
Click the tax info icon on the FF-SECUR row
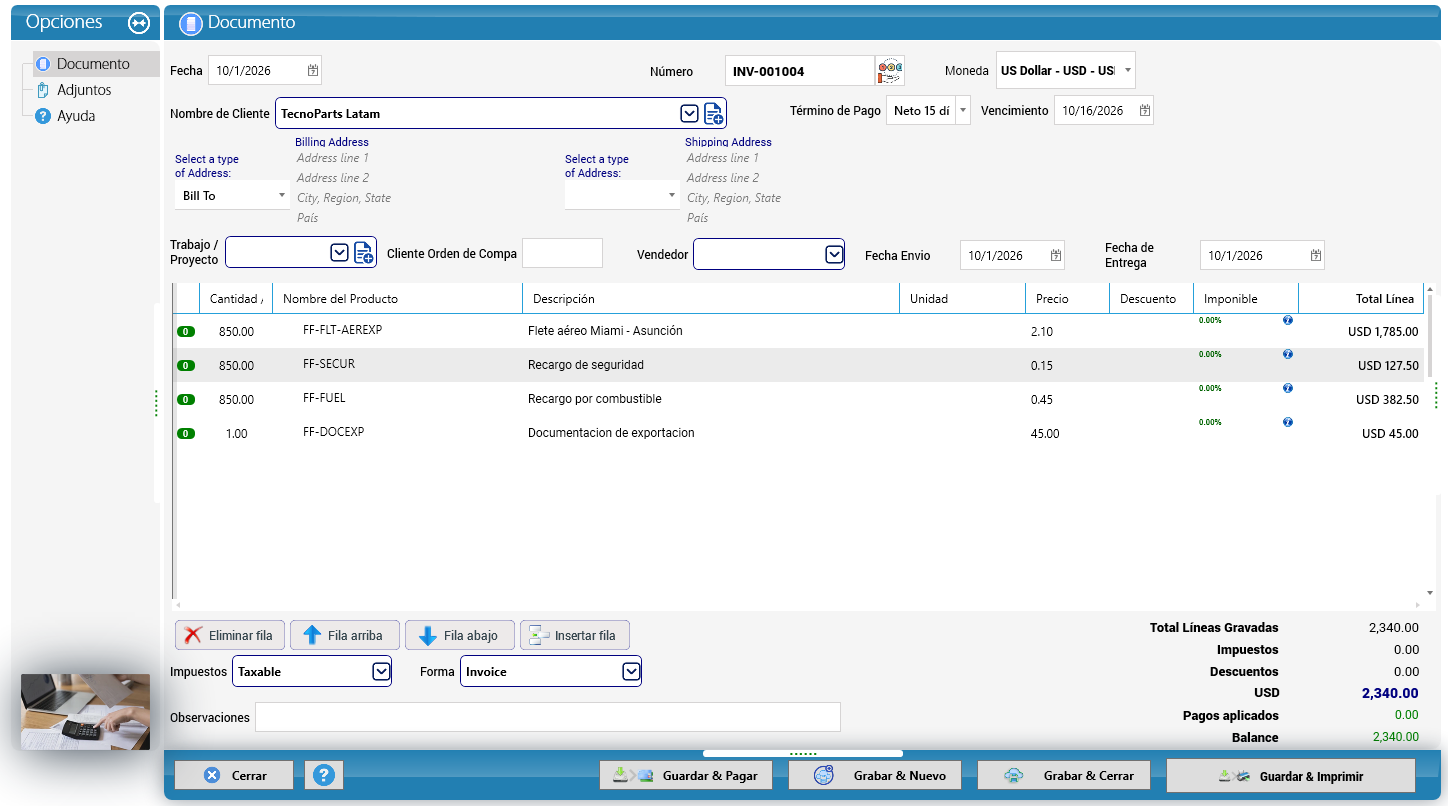pyautogui.click(x=1288, y=355)
